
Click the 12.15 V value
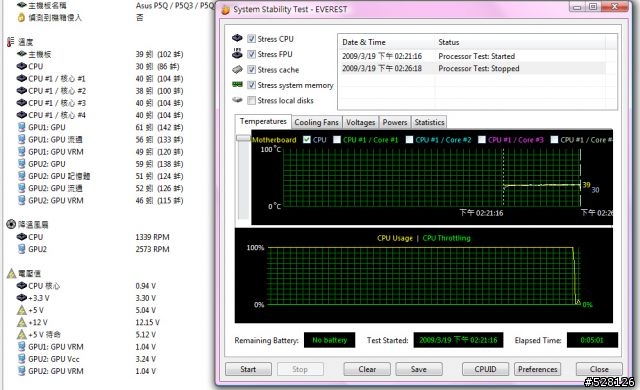click(147, 322)
